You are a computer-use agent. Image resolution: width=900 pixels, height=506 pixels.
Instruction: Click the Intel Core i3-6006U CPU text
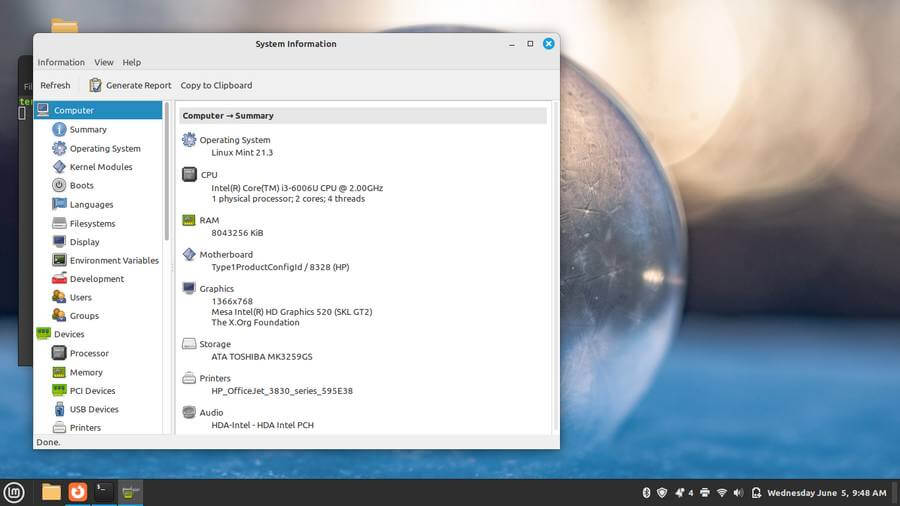tap(297, 188)
